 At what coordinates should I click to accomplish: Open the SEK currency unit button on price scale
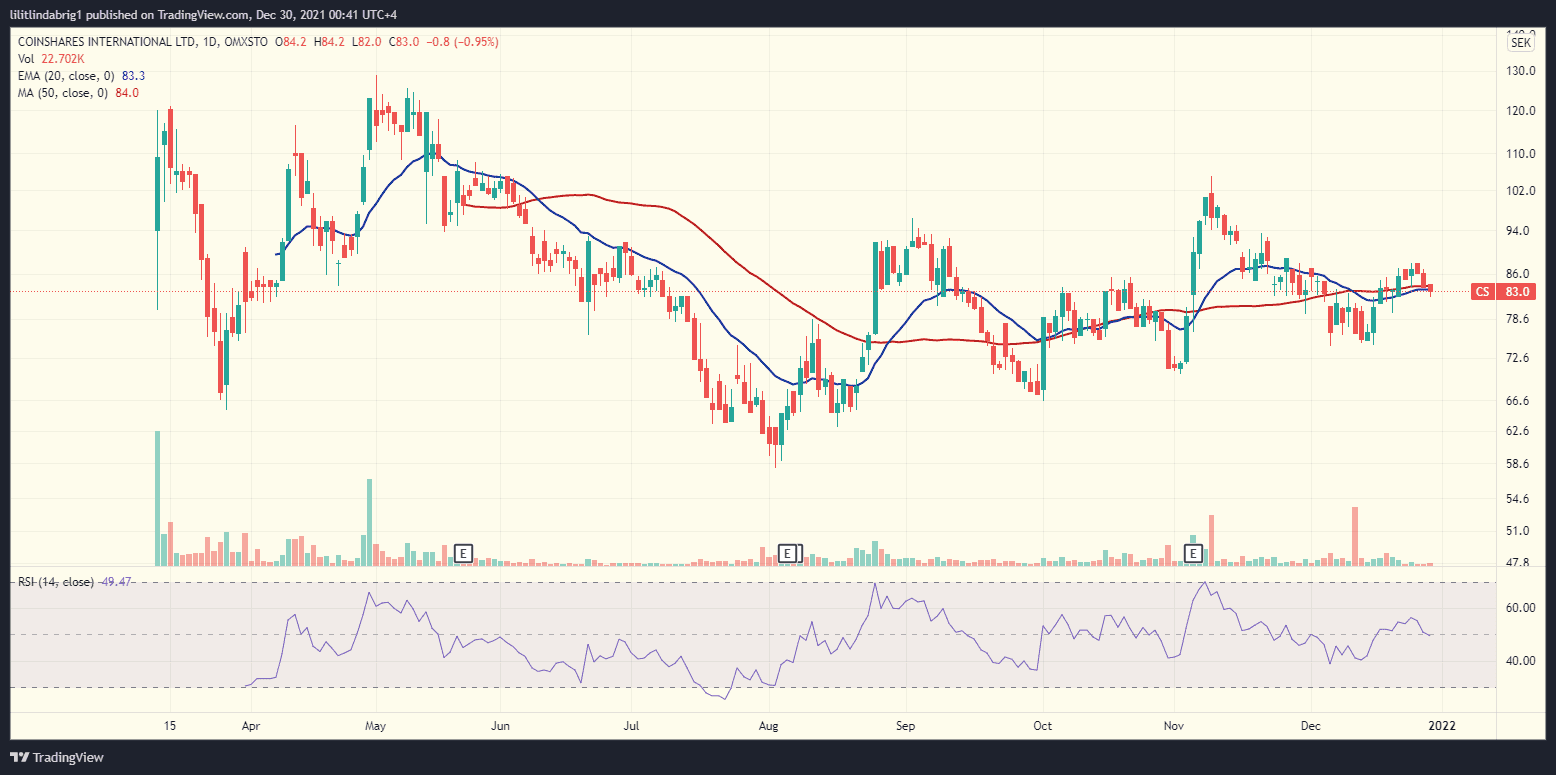[x=1521, y=42]
